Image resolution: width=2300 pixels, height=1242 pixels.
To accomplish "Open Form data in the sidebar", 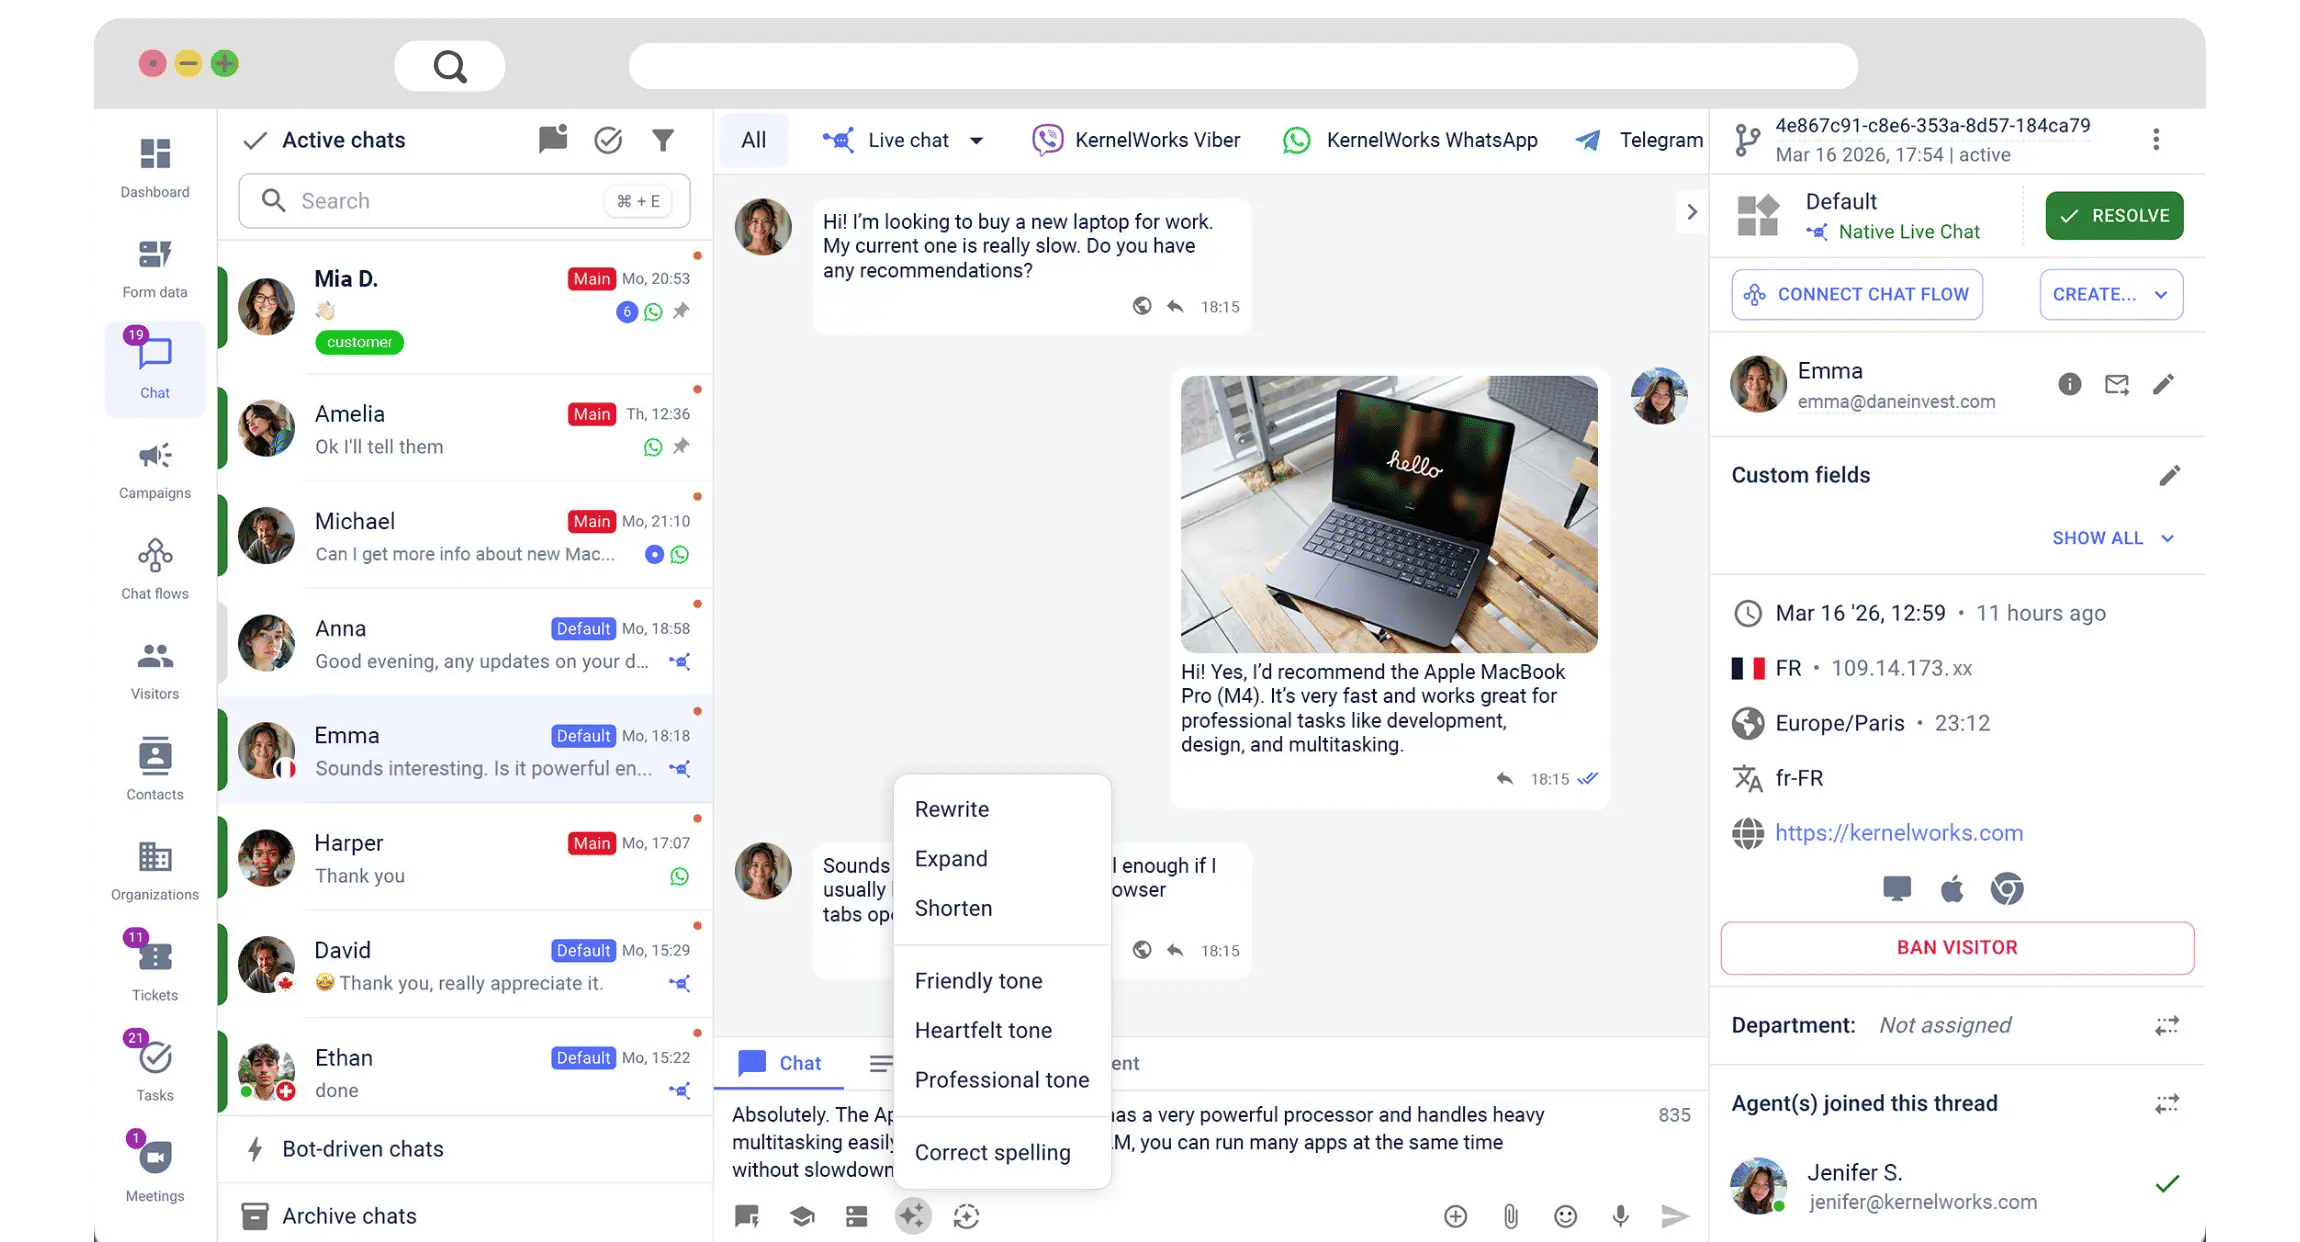I will click(155, 268).
